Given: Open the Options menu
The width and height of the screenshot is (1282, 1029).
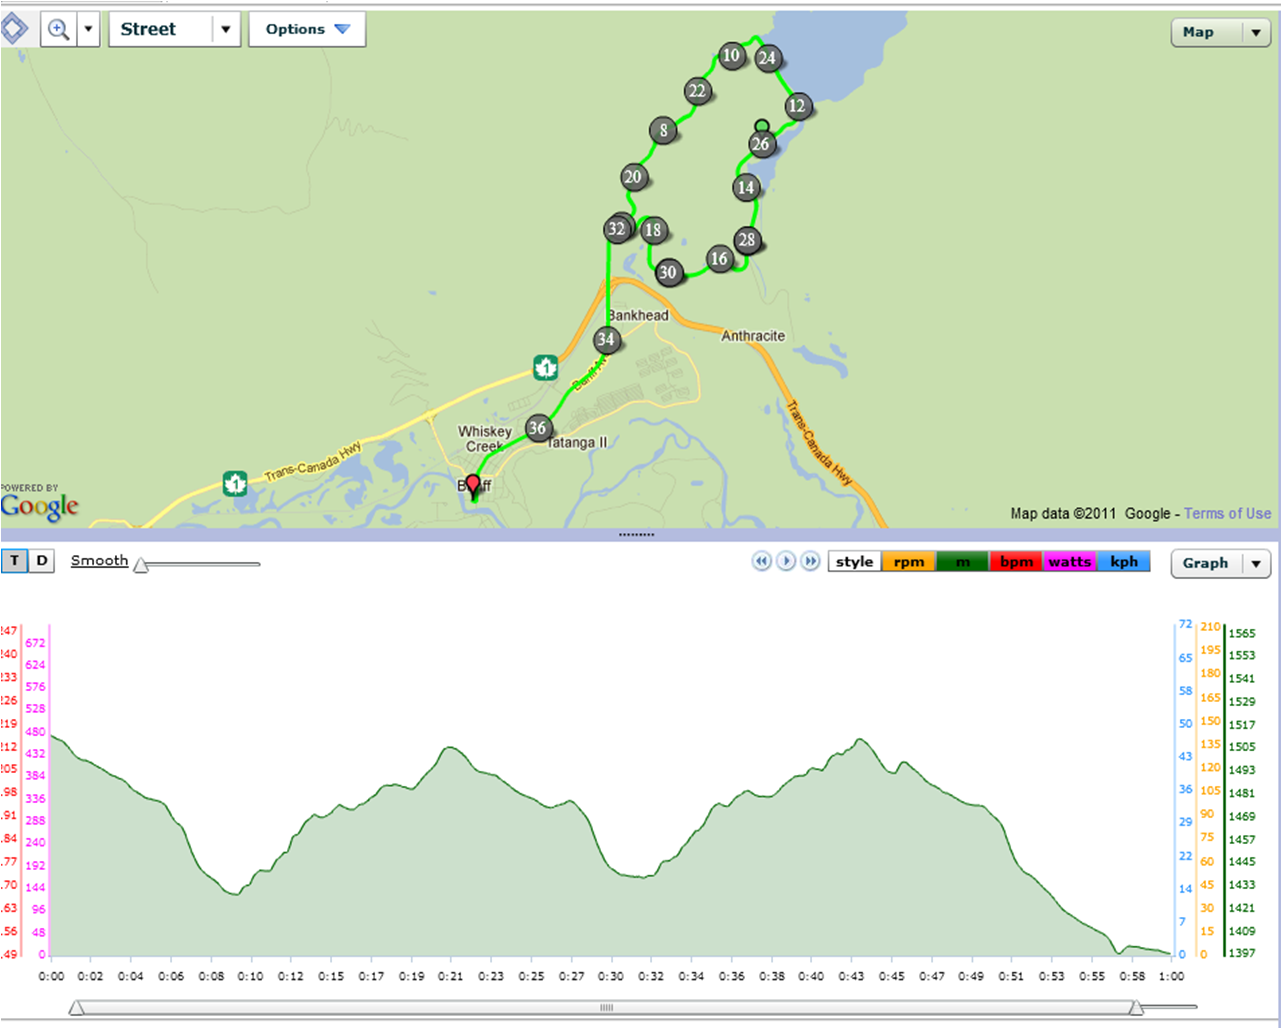Looking at the screenshot, I should [x=307, y=28].
